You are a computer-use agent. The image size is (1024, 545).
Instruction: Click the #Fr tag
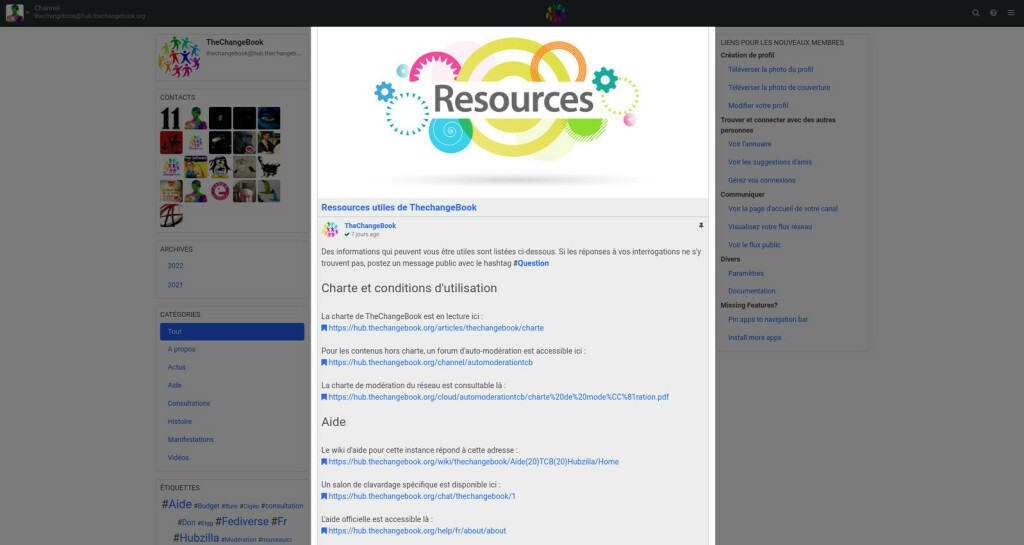click(279, 522)
